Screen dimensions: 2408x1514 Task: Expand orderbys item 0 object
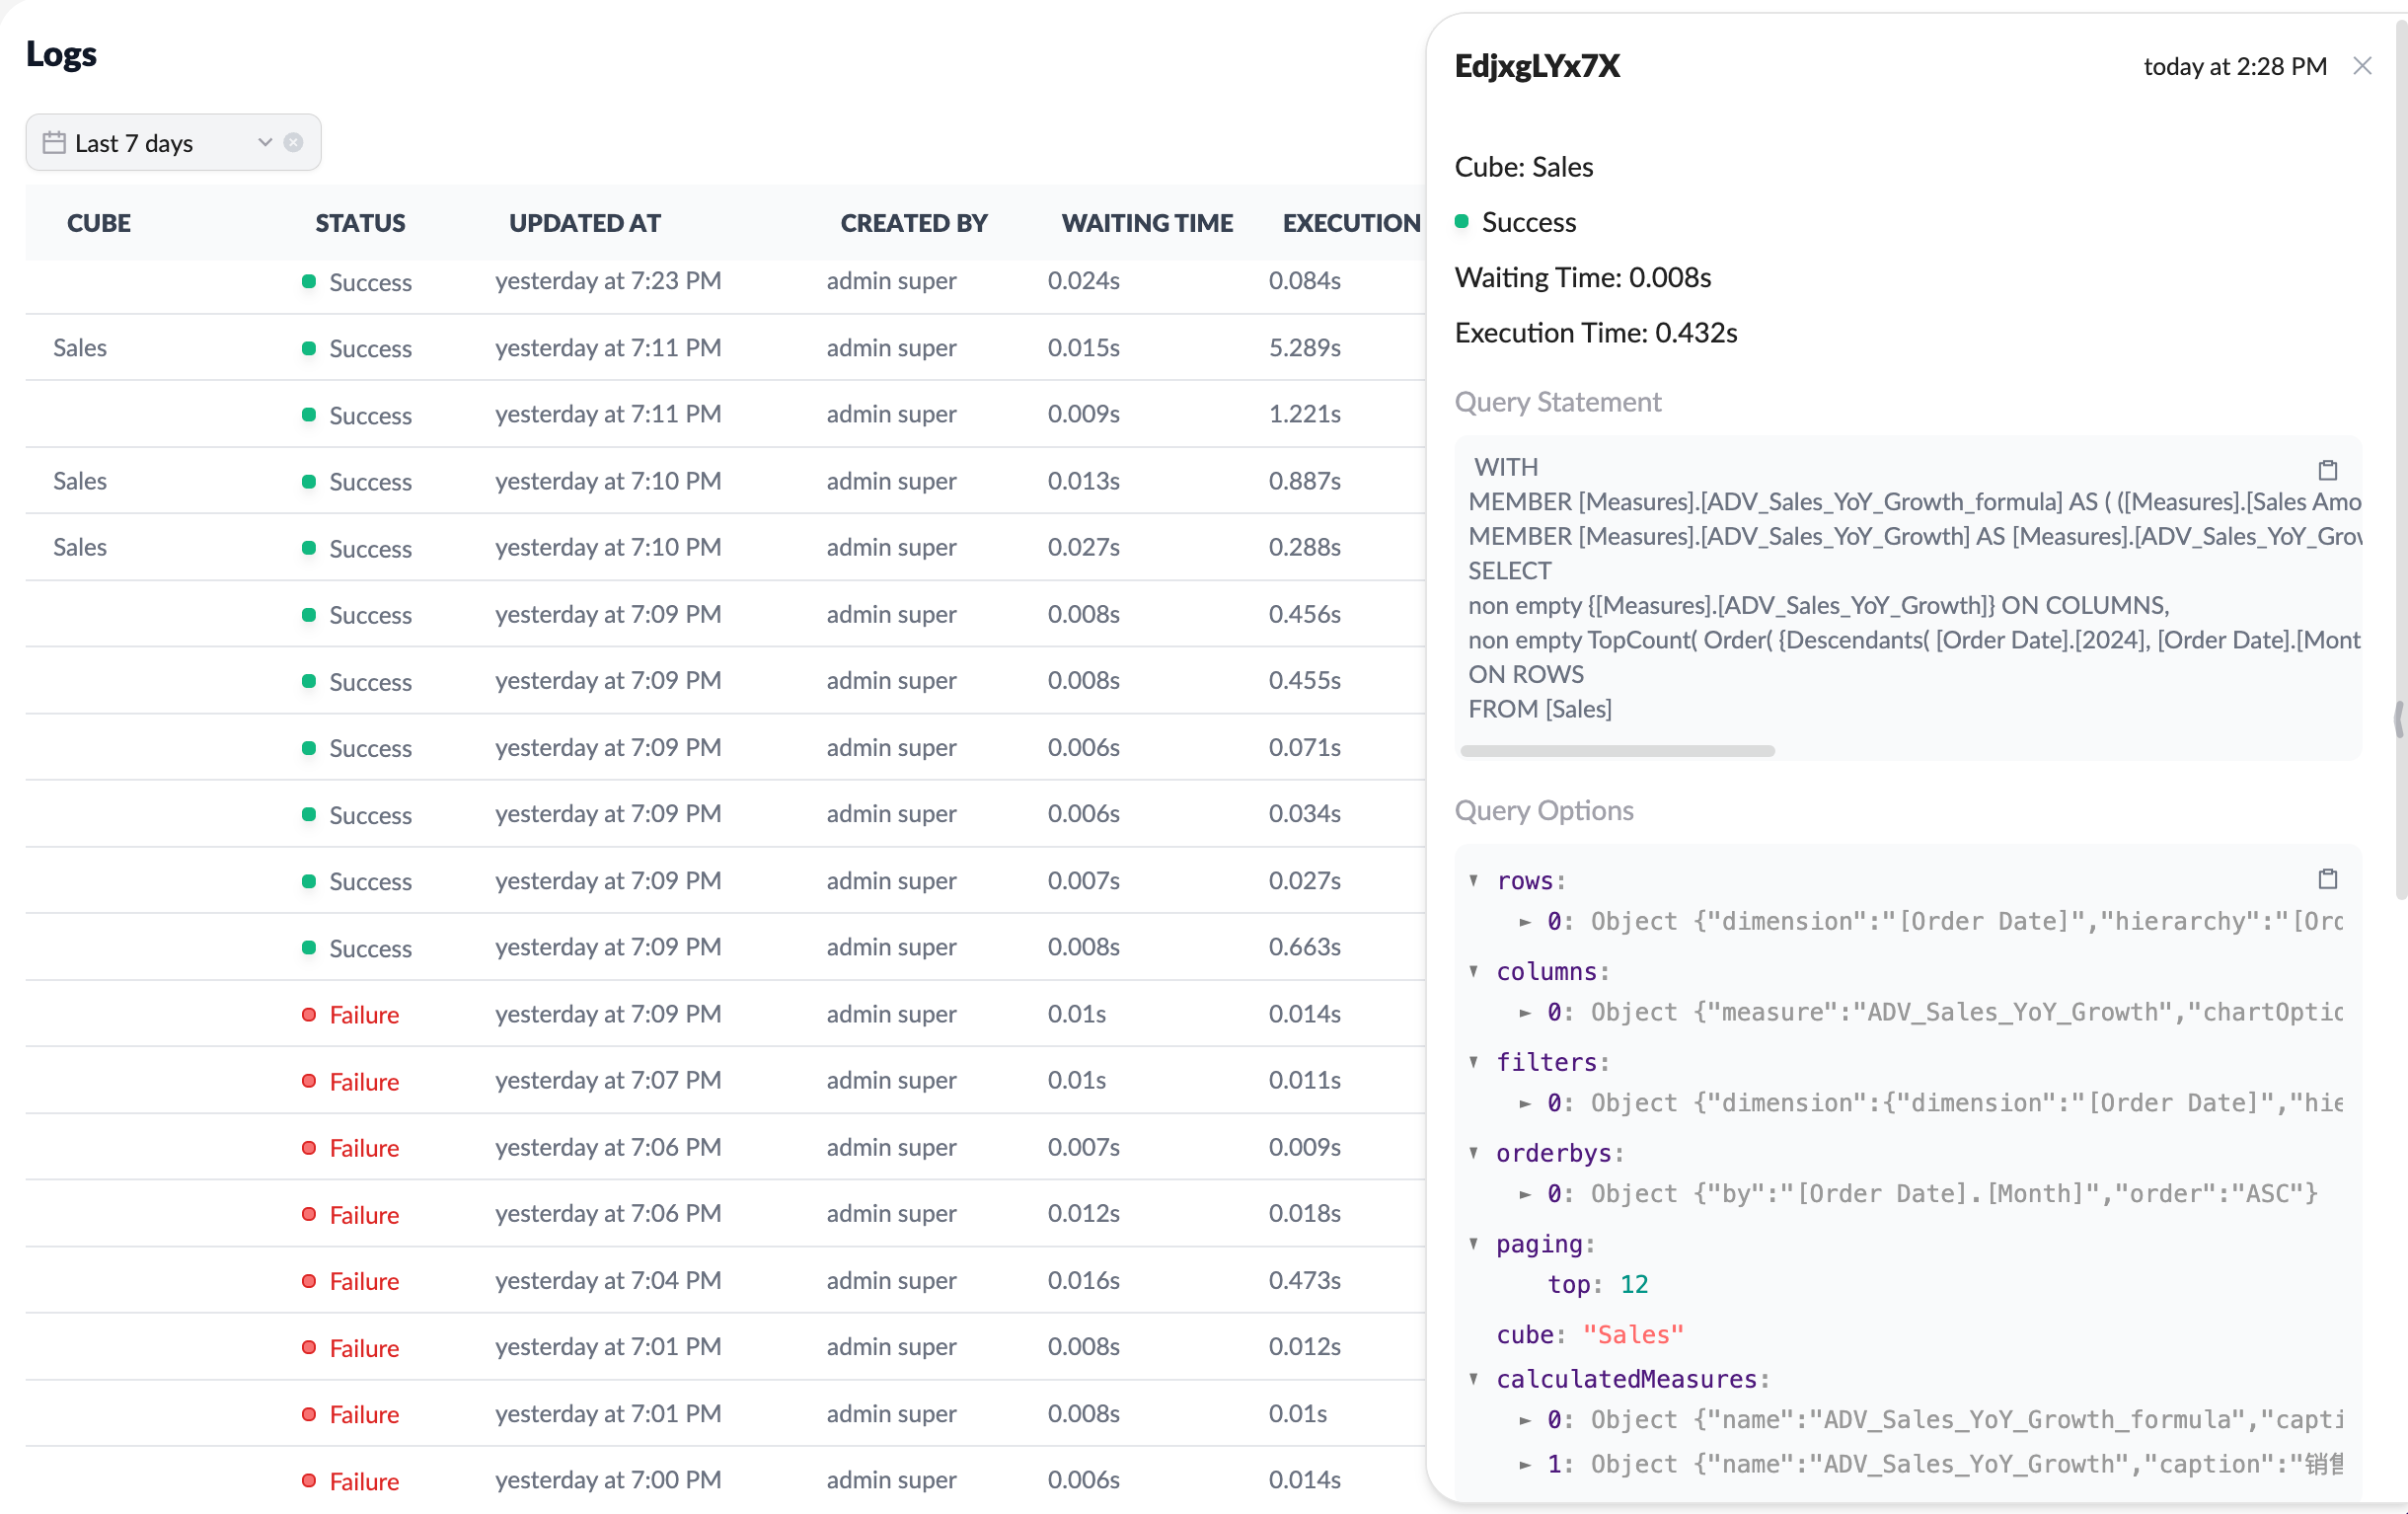coord(1524,1194)
